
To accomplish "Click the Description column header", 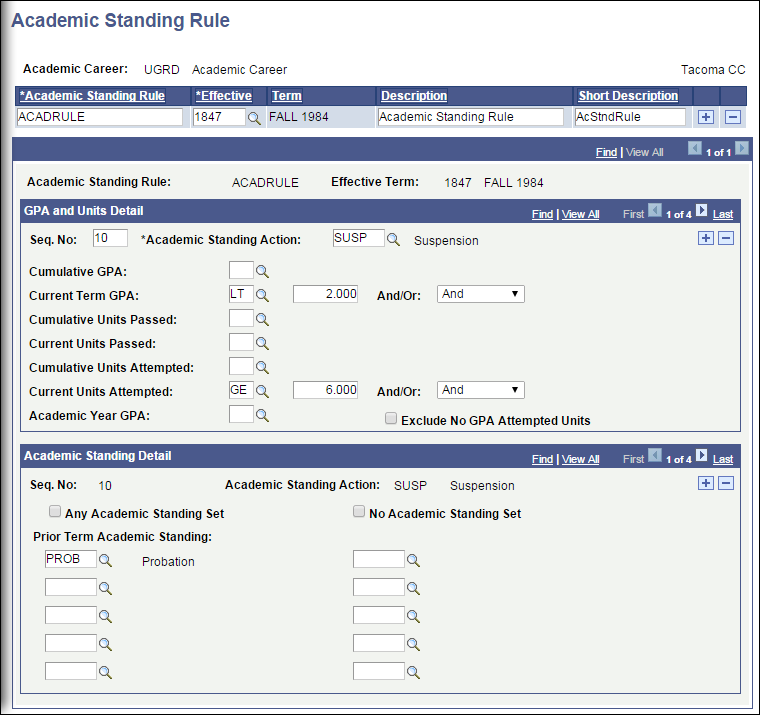I will [414, 95].
